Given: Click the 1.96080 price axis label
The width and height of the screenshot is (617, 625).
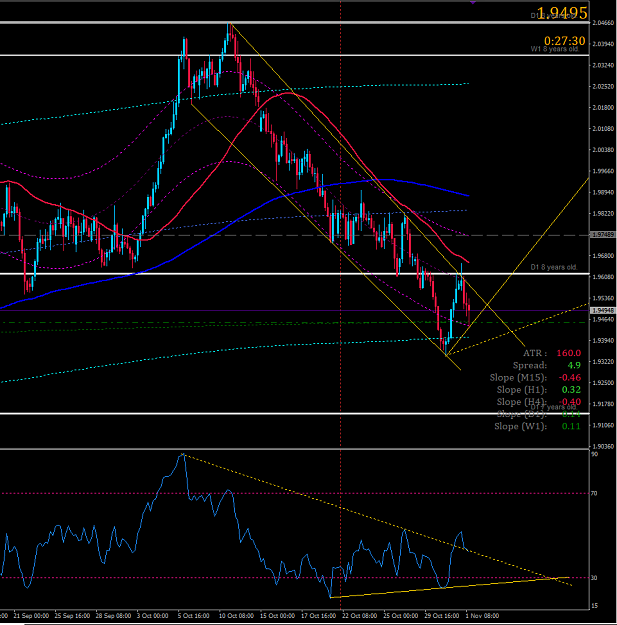Looking at the screenshot, I should click(603, 277).
